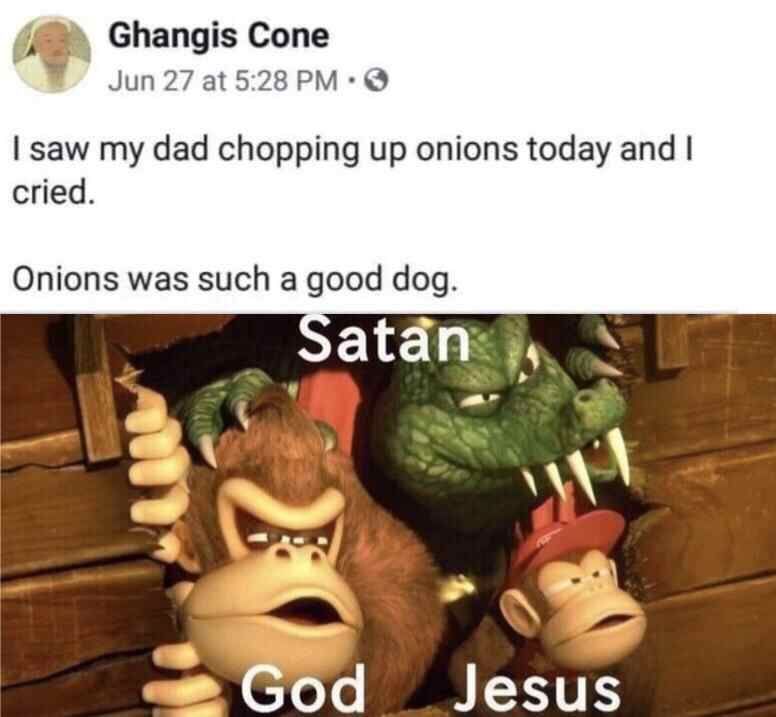This screenshot has width=776, height=717.
Task: Open Ghangis Cone's profile picture
Action: [51, 54]
